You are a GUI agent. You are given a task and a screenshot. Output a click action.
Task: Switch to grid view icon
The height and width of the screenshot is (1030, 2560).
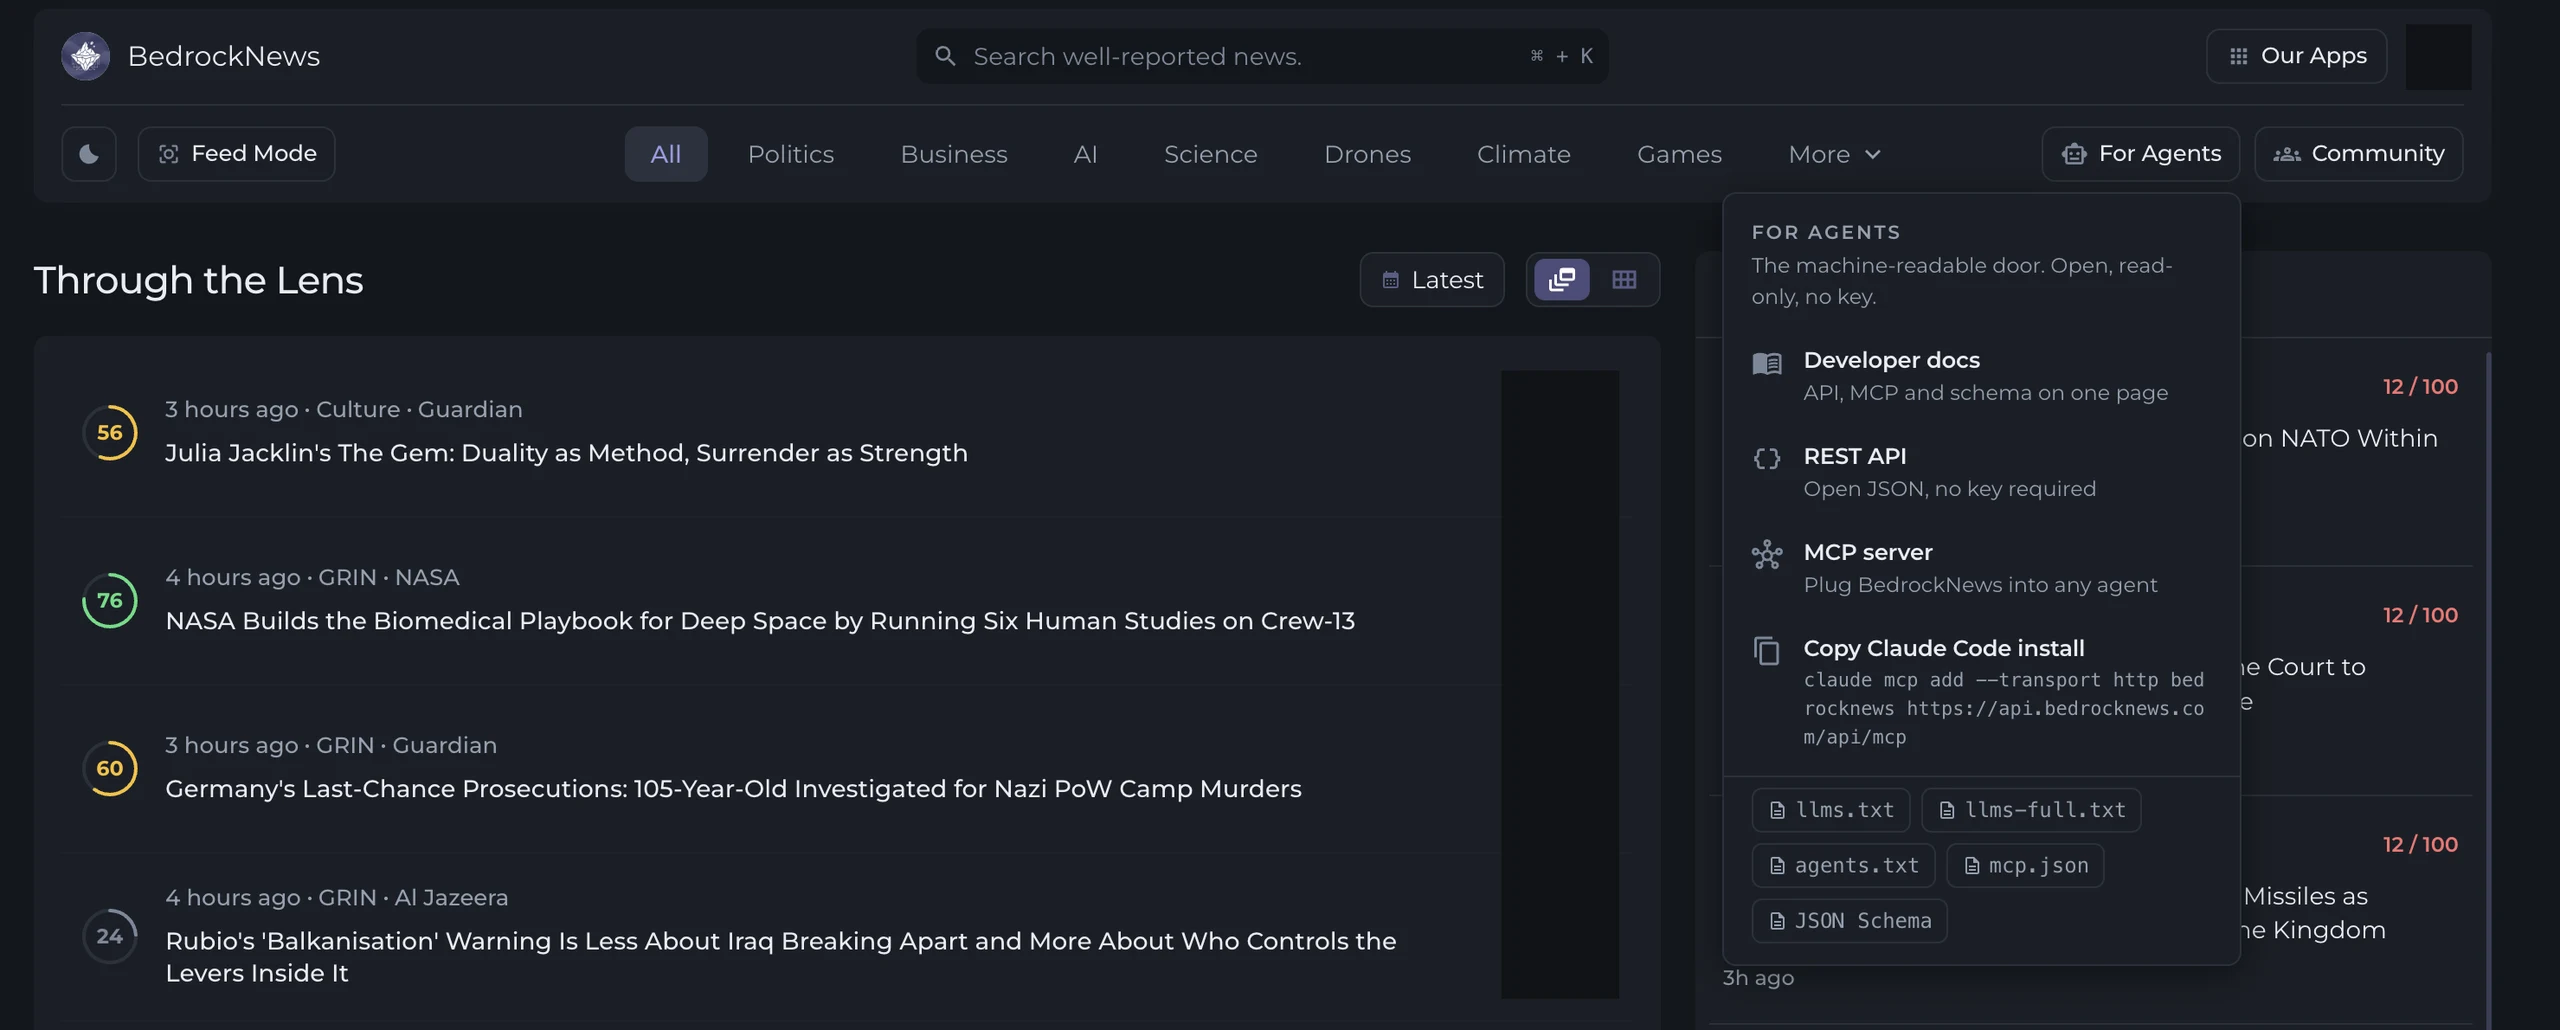1624,280
